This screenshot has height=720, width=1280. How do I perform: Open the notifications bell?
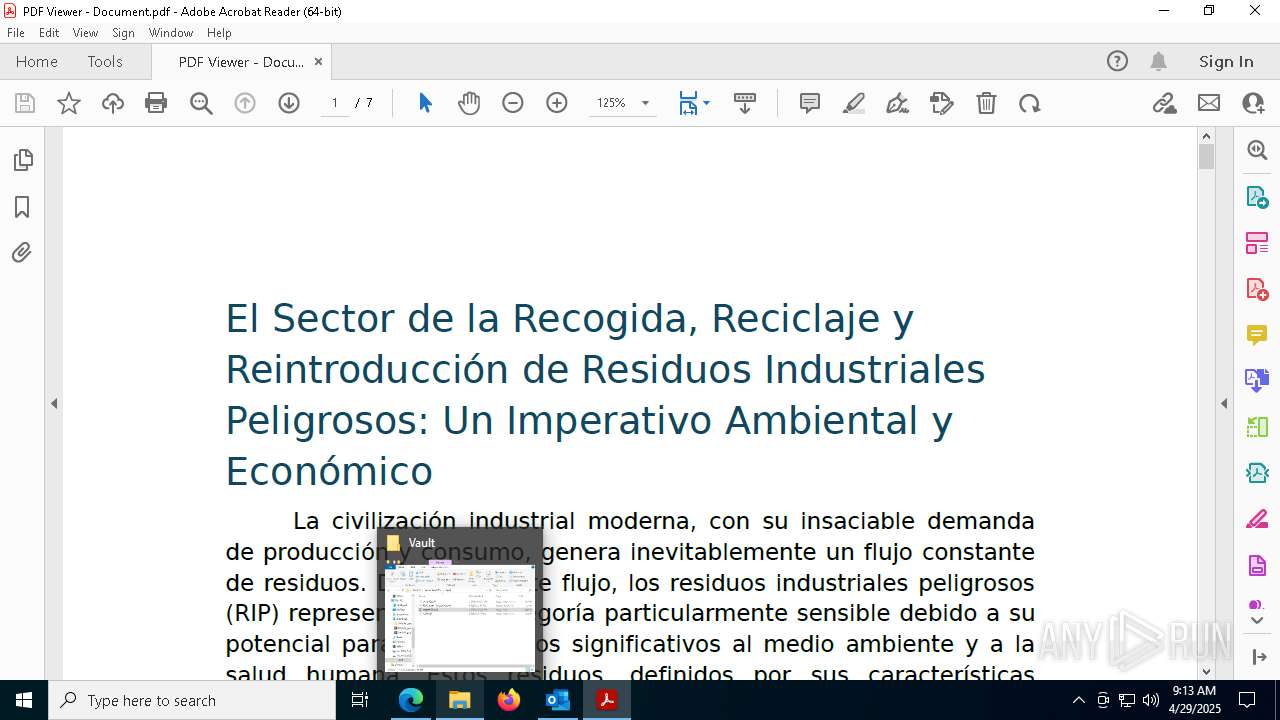click(1158, 61)
